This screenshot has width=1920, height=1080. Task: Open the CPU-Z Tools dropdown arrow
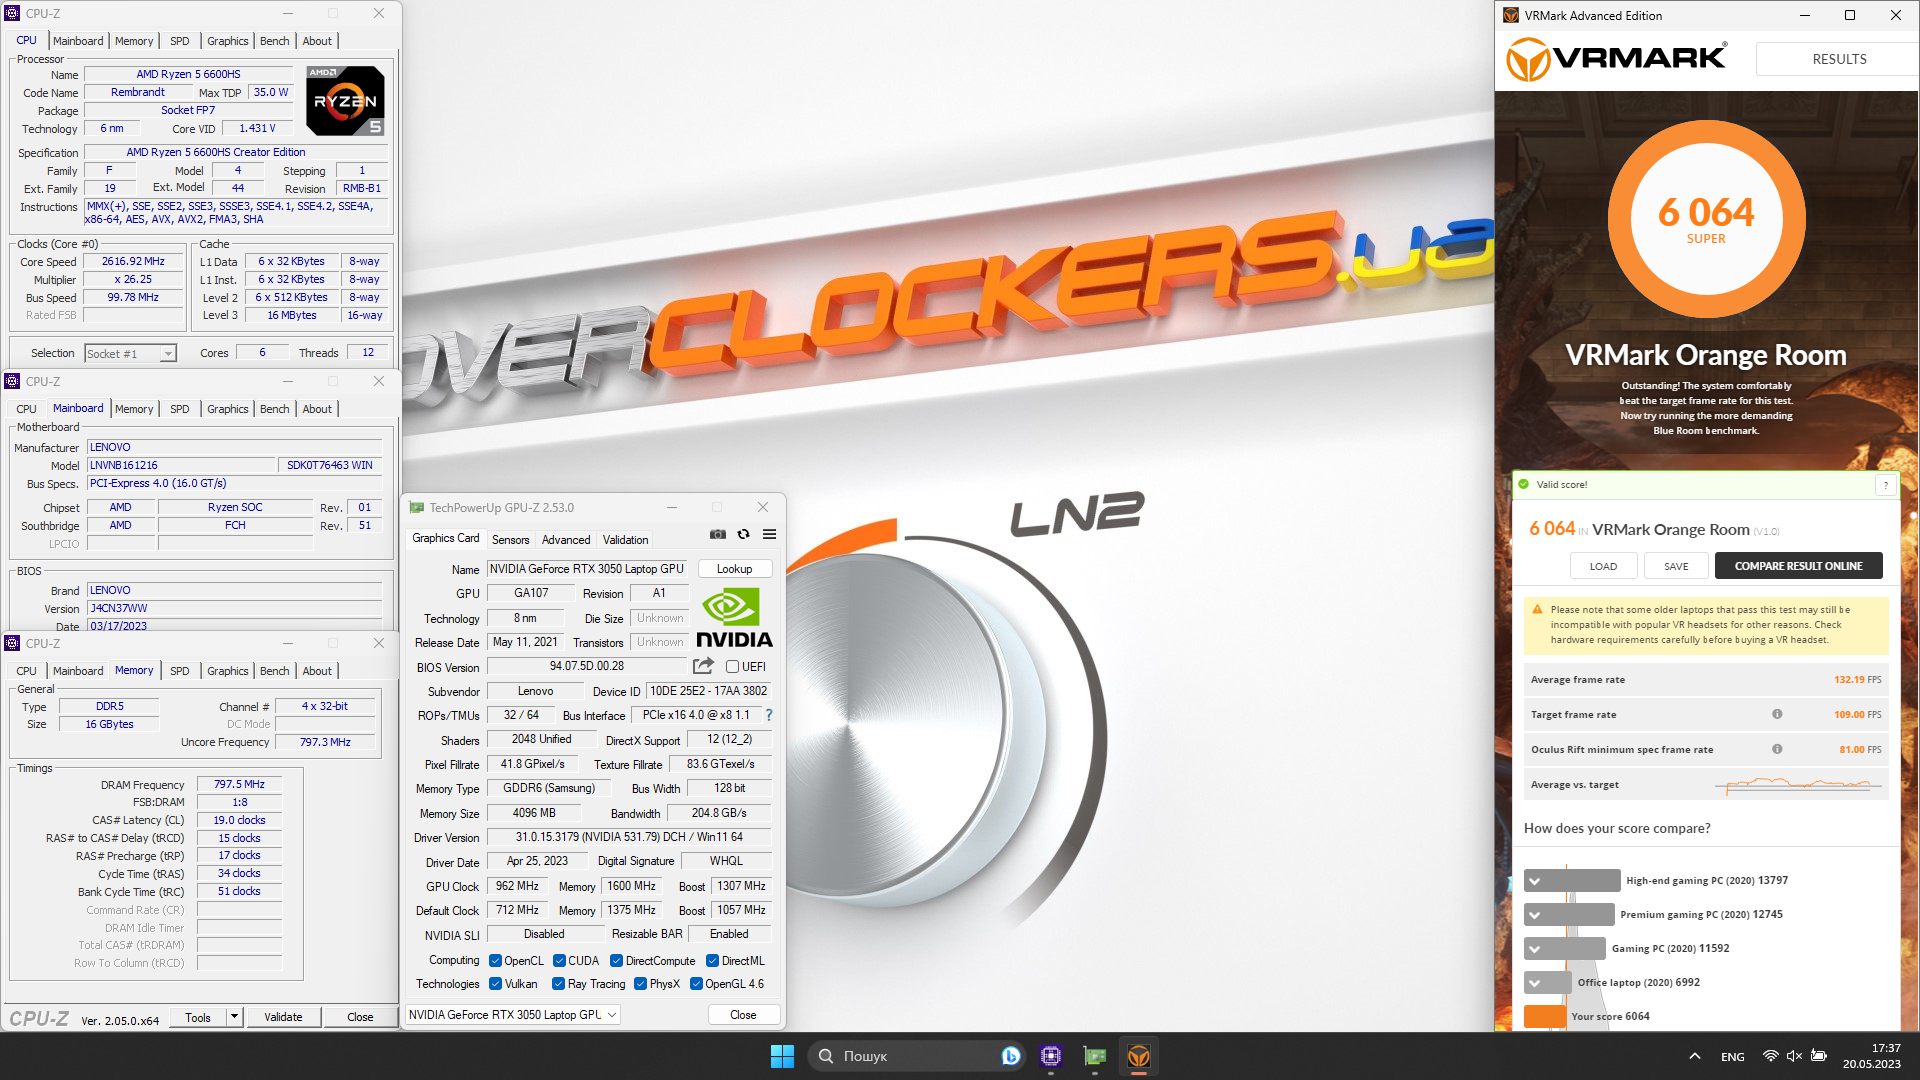tap(234, 1017)
